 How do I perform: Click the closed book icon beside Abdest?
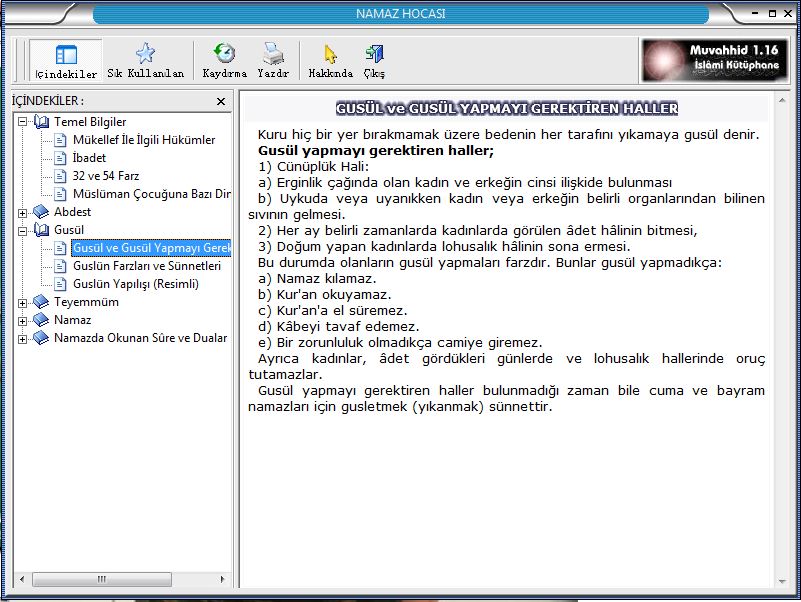tap(41, 212)
